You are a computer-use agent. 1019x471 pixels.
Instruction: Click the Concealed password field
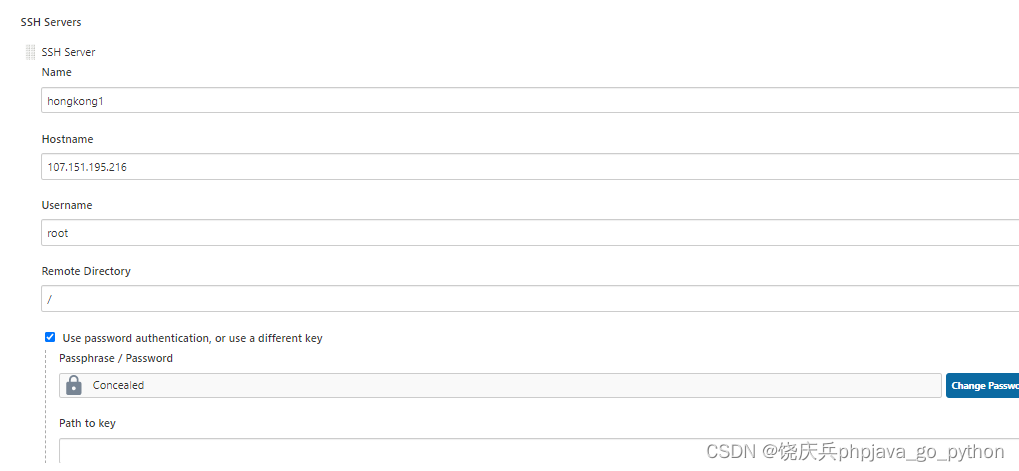(x=500, y=385)
